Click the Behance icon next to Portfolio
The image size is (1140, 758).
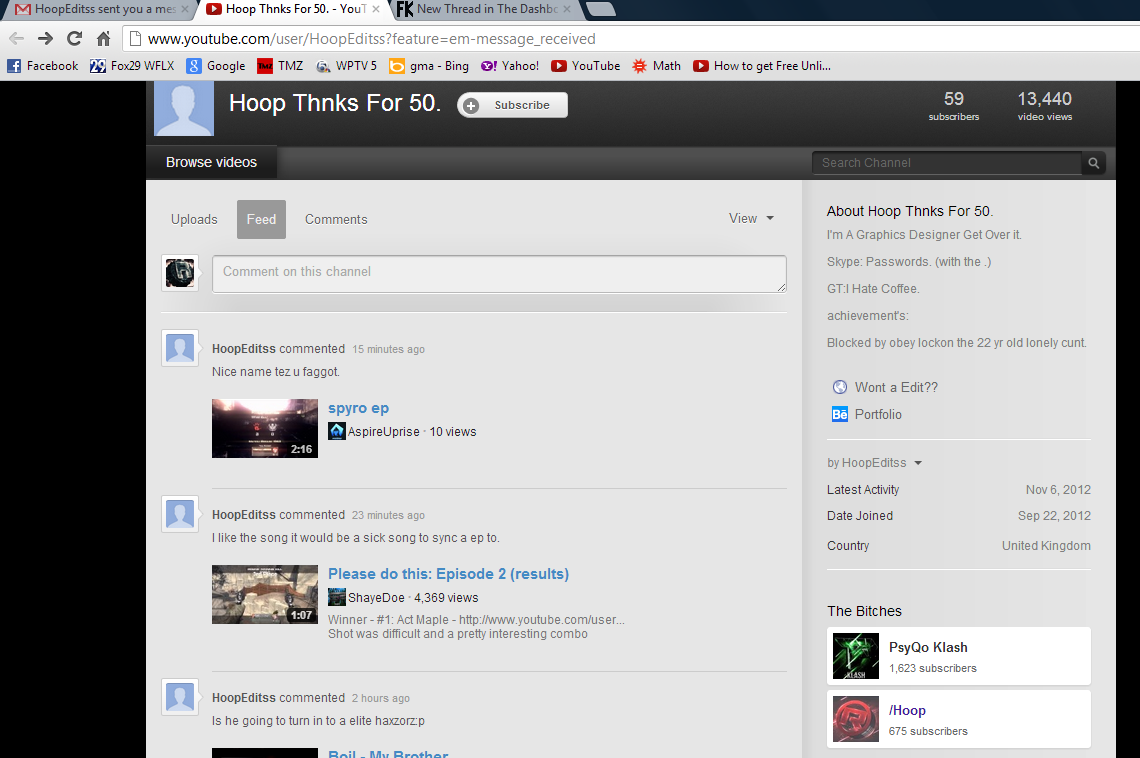click(x=840, y=414)
